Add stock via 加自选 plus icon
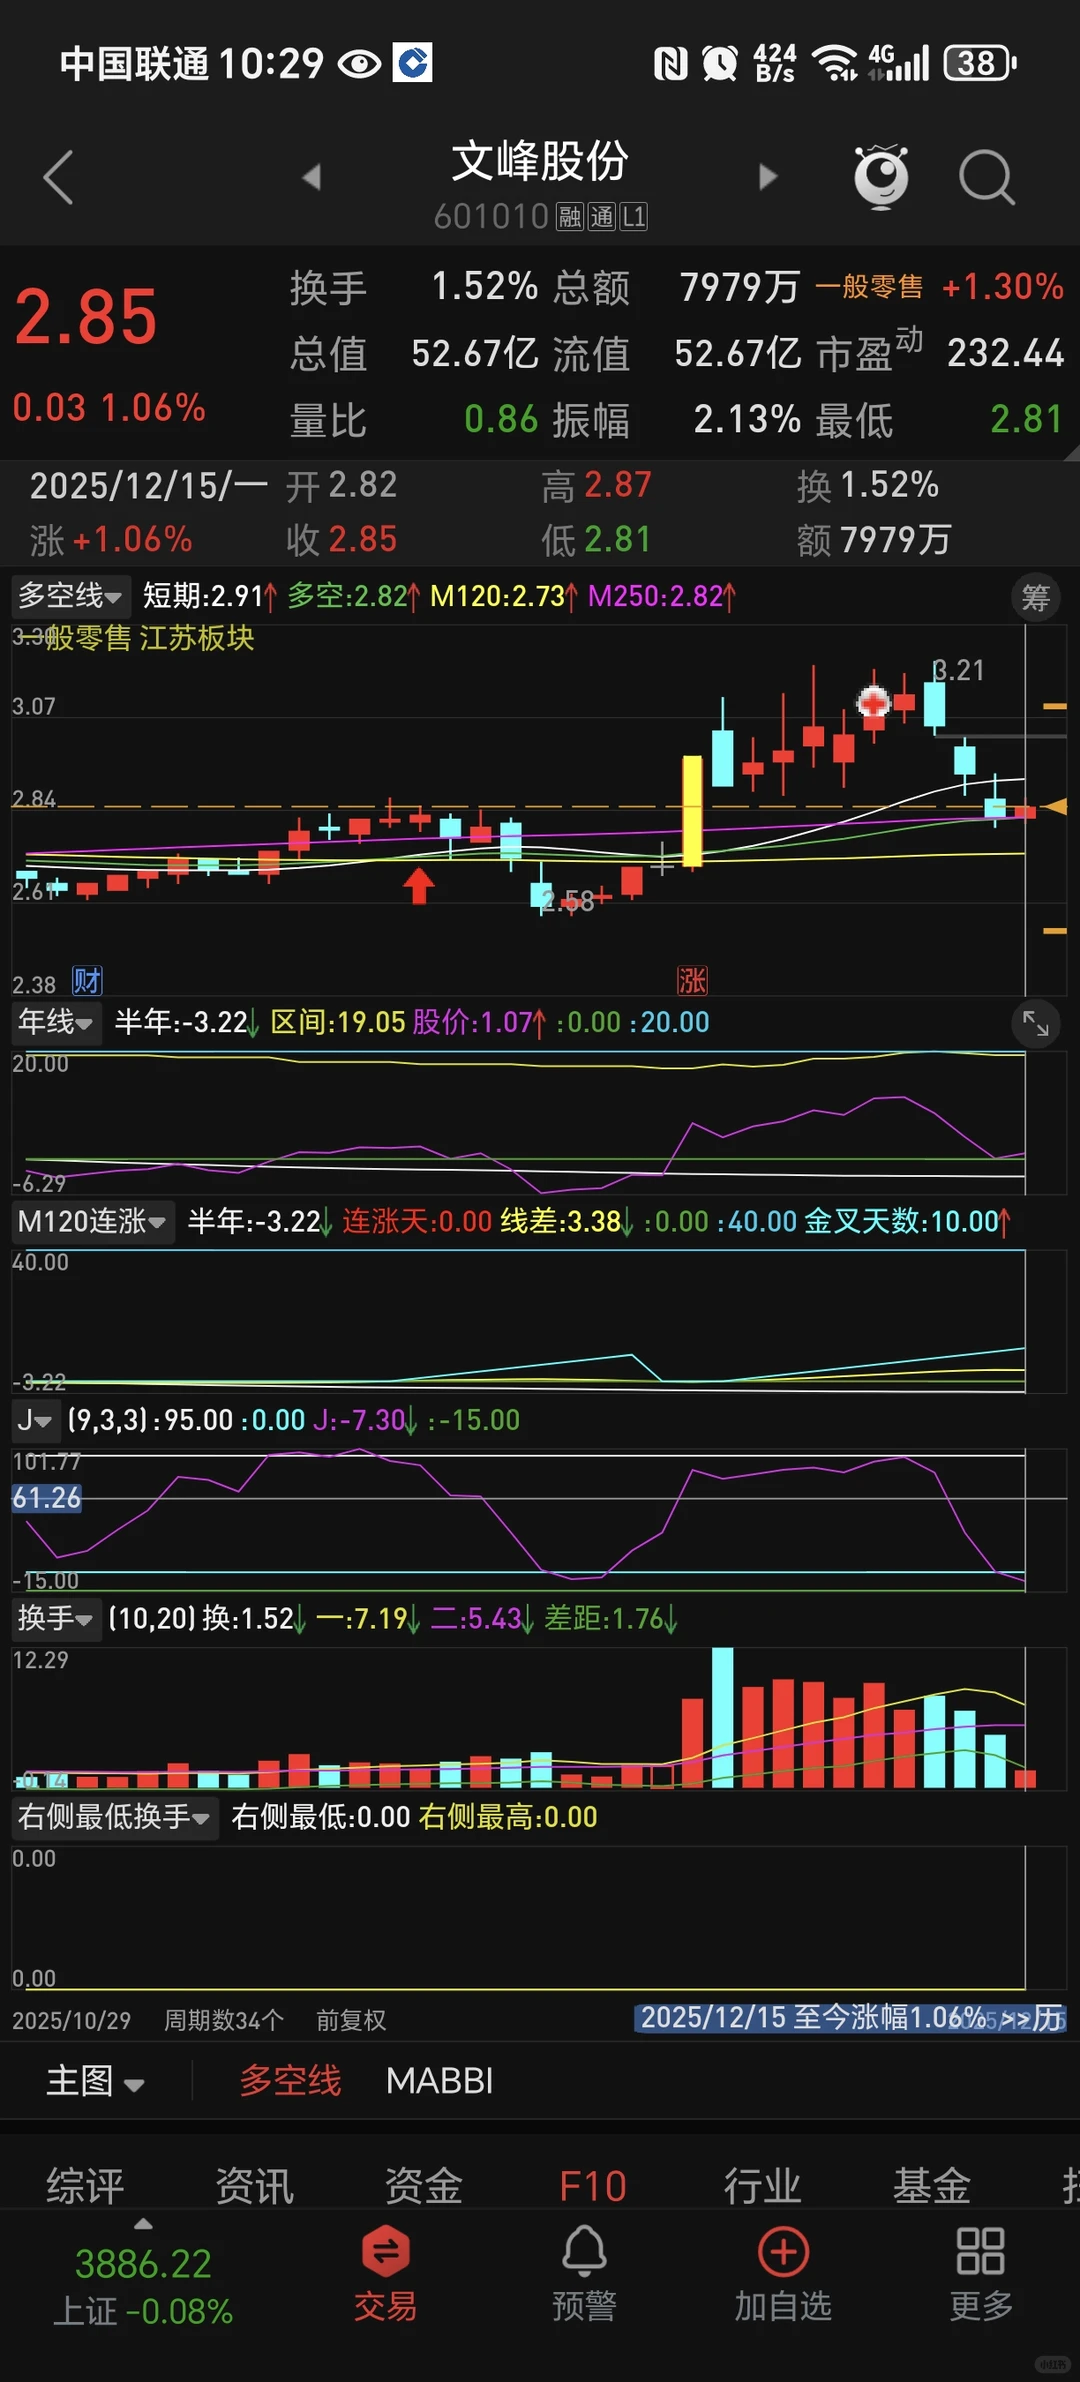Screen dimensions: 1080x2382 [x=783, y=2274]
